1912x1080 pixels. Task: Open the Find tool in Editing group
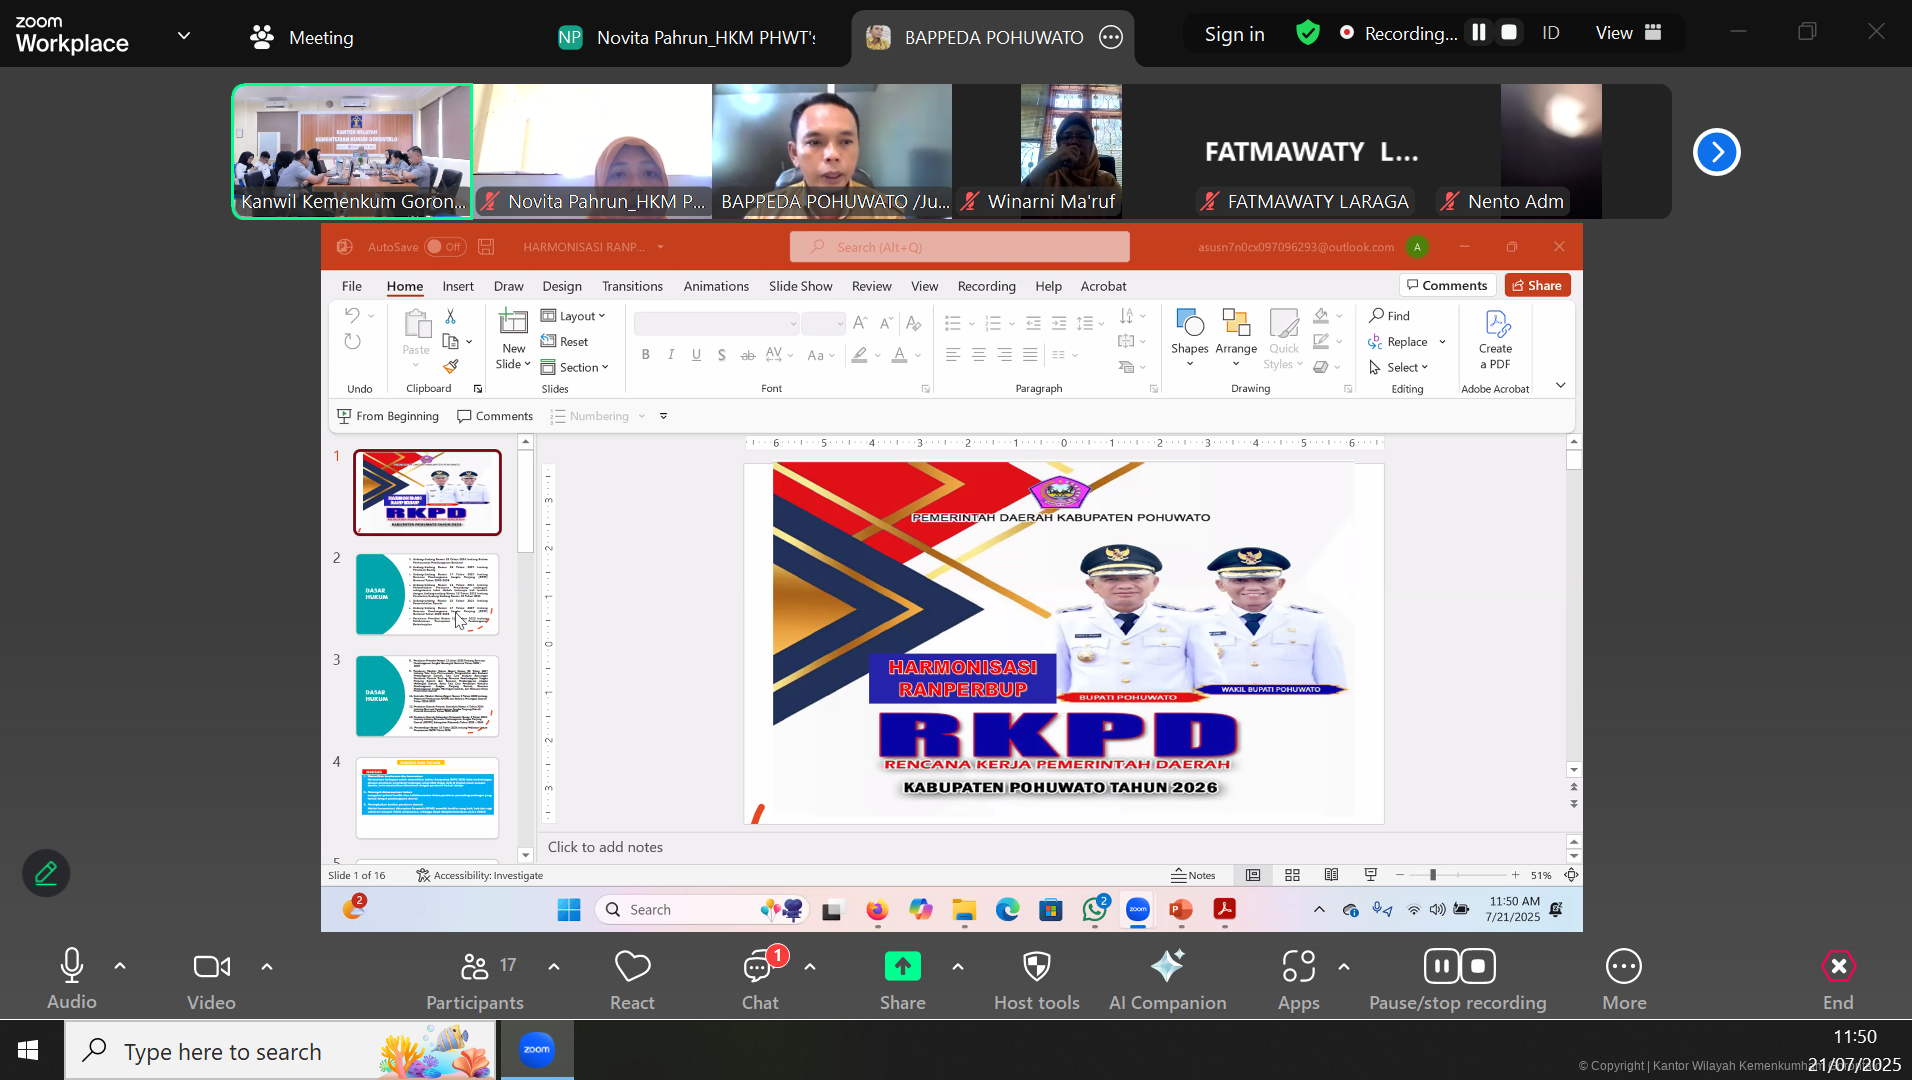pos(1392,315)
